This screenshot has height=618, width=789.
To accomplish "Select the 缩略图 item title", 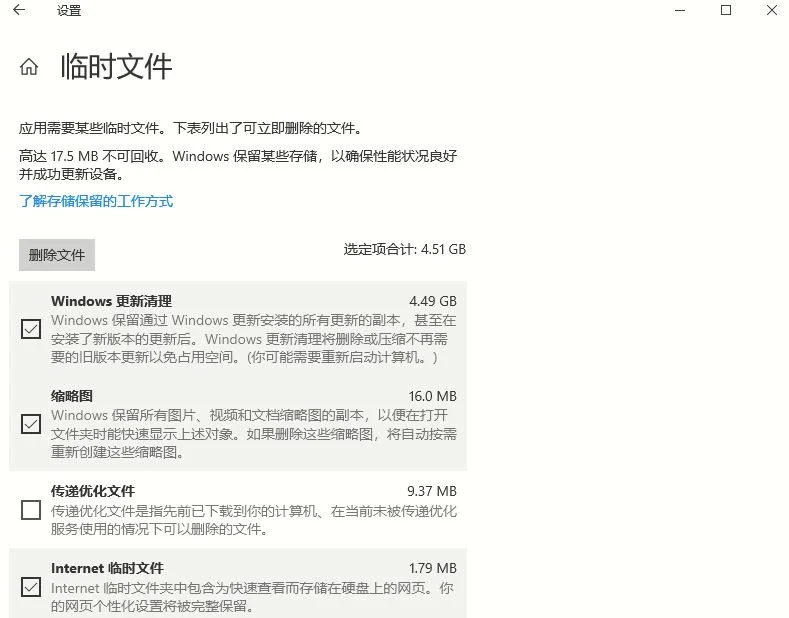I will tap(72, 396).
